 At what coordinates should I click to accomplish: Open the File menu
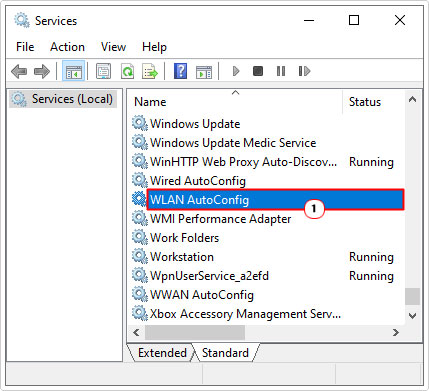click(x=25, y=47)
